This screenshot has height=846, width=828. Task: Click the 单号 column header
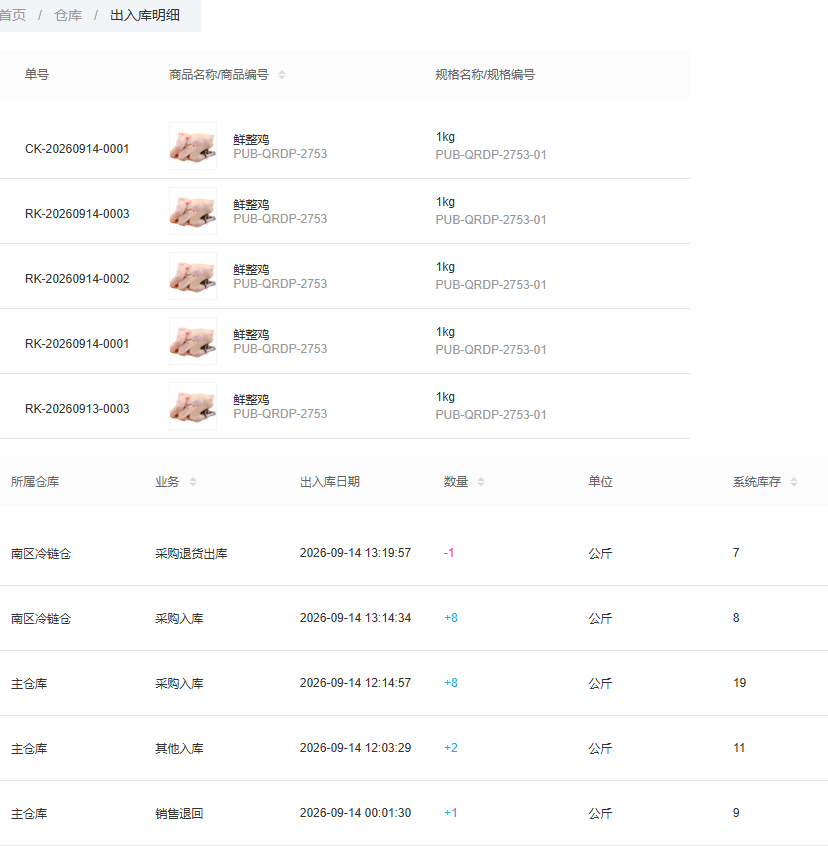pos(37,74)
